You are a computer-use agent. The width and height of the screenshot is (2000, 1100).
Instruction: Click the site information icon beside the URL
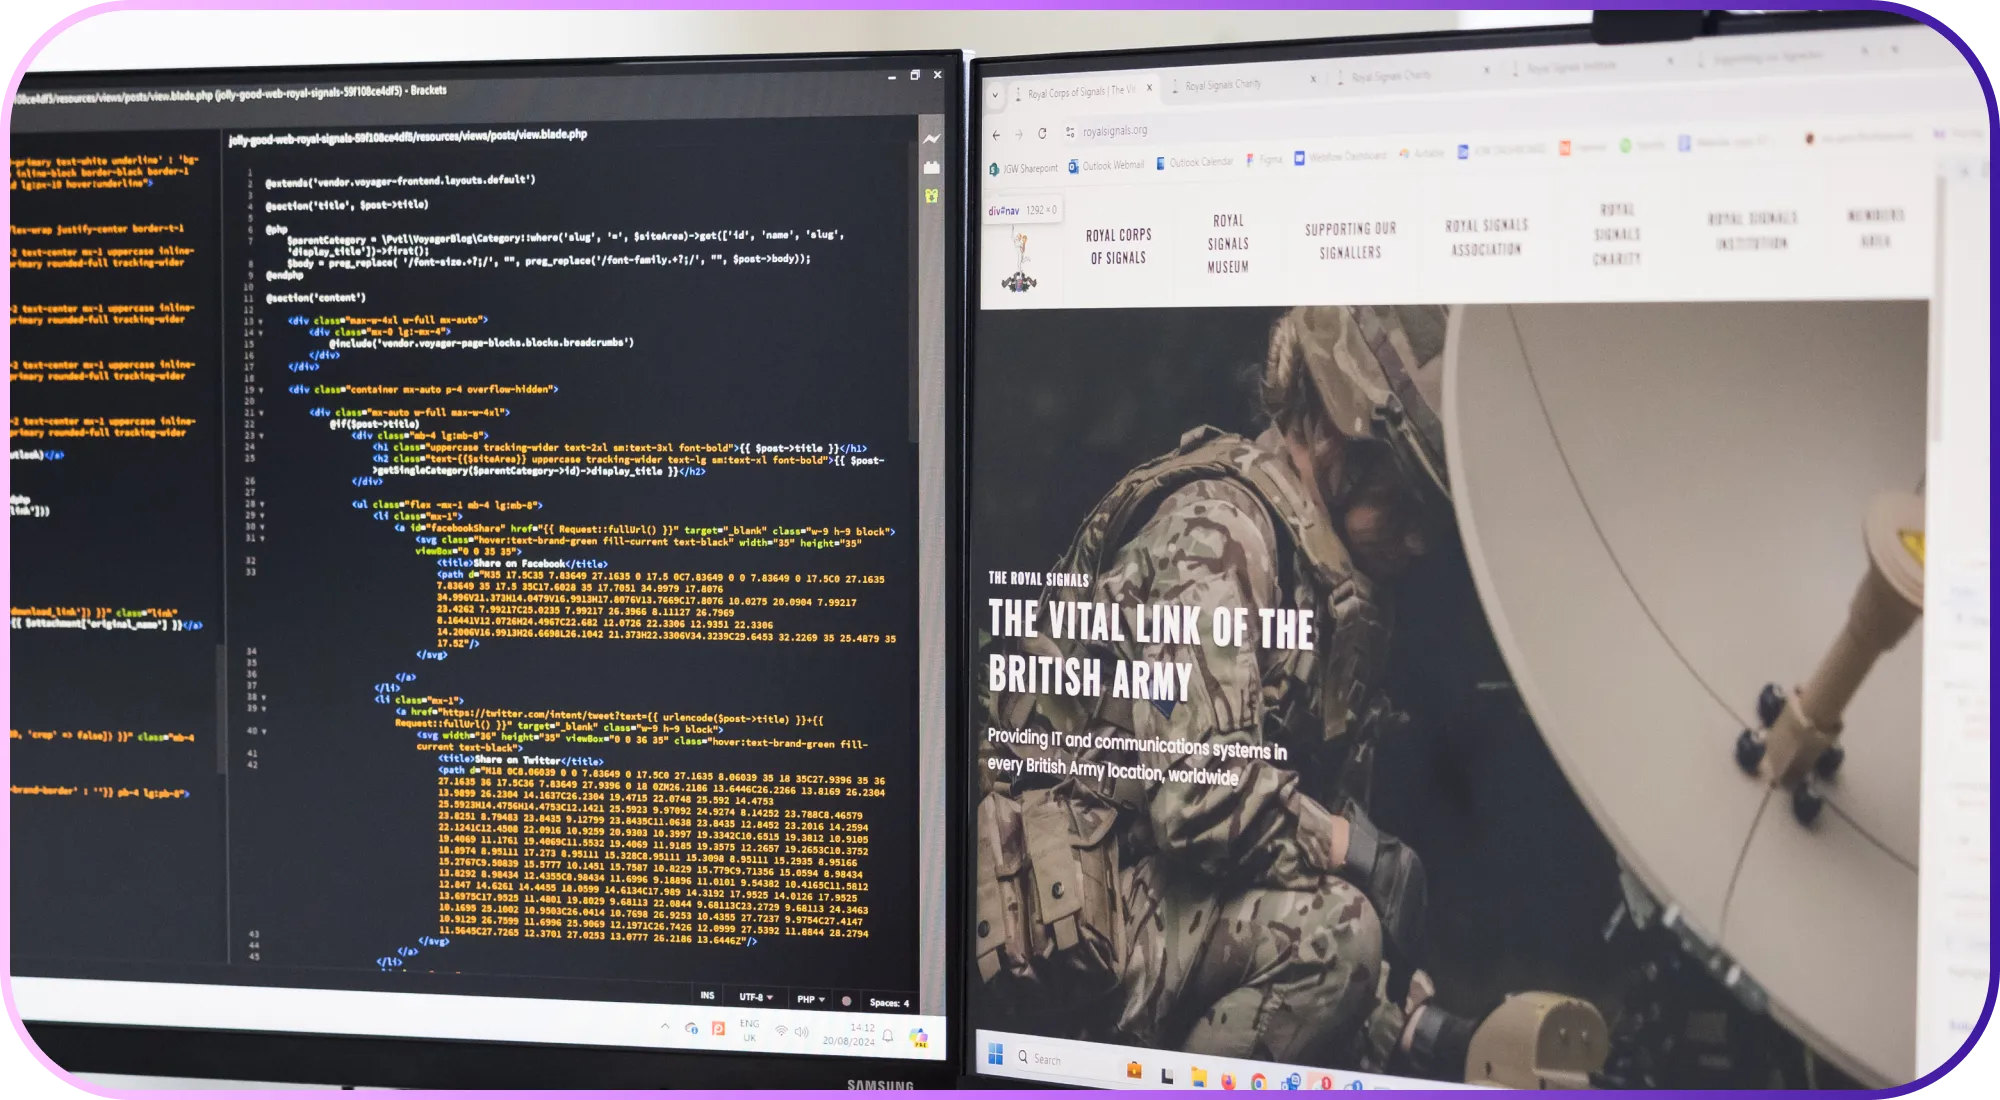coord(1070,132)
